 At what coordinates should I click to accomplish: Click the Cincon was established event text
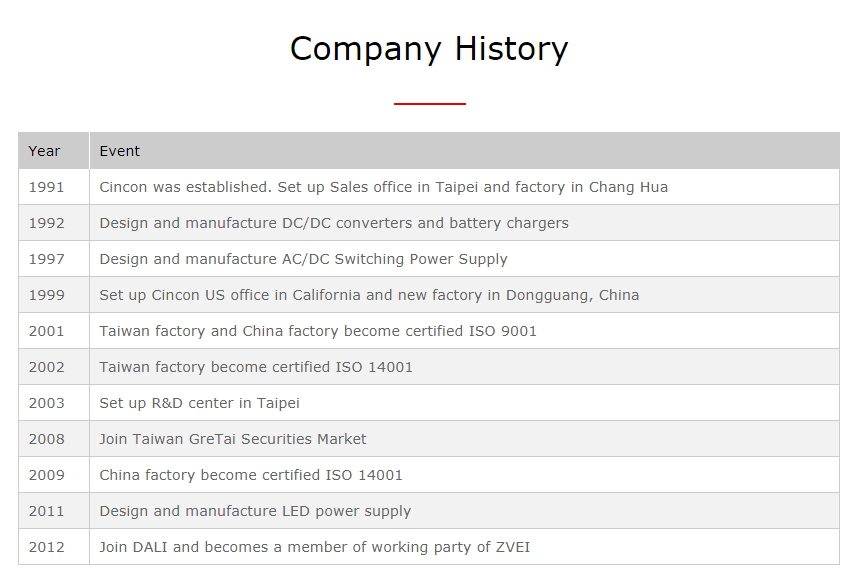(383, 188)
